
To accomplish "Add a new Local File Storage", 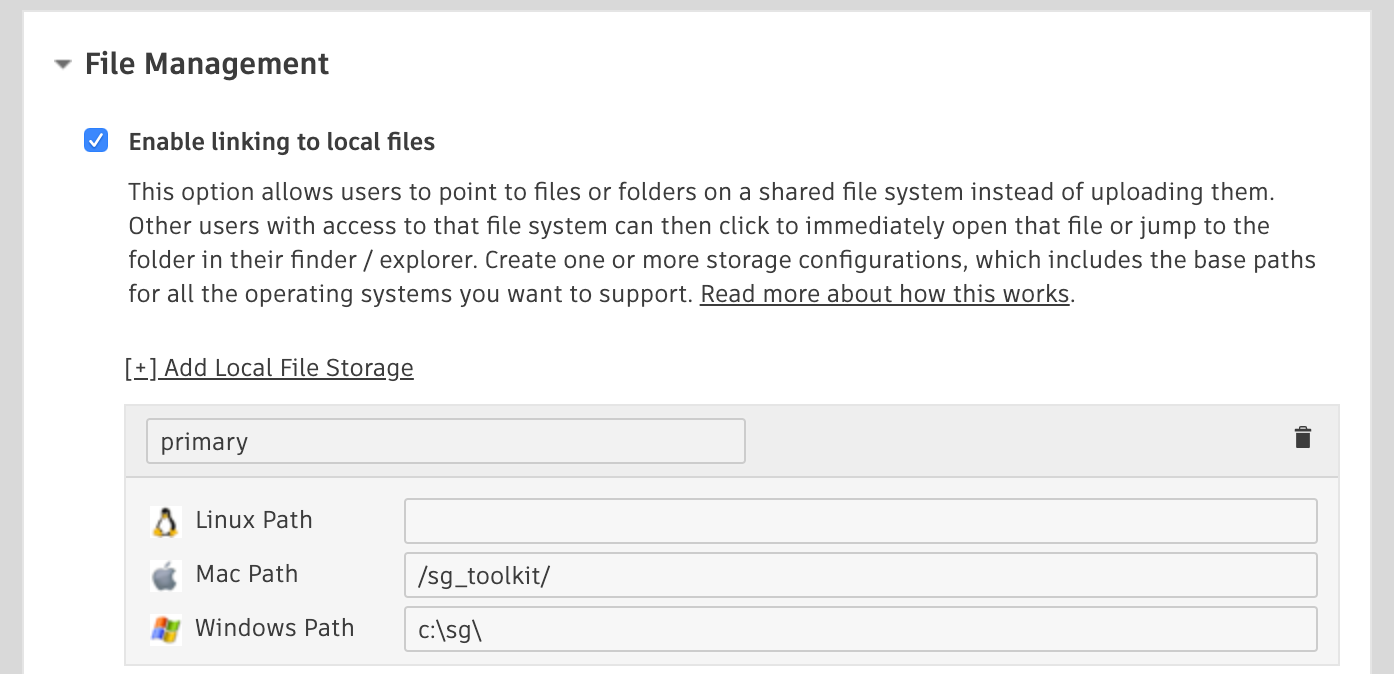I will coord(269,368).
